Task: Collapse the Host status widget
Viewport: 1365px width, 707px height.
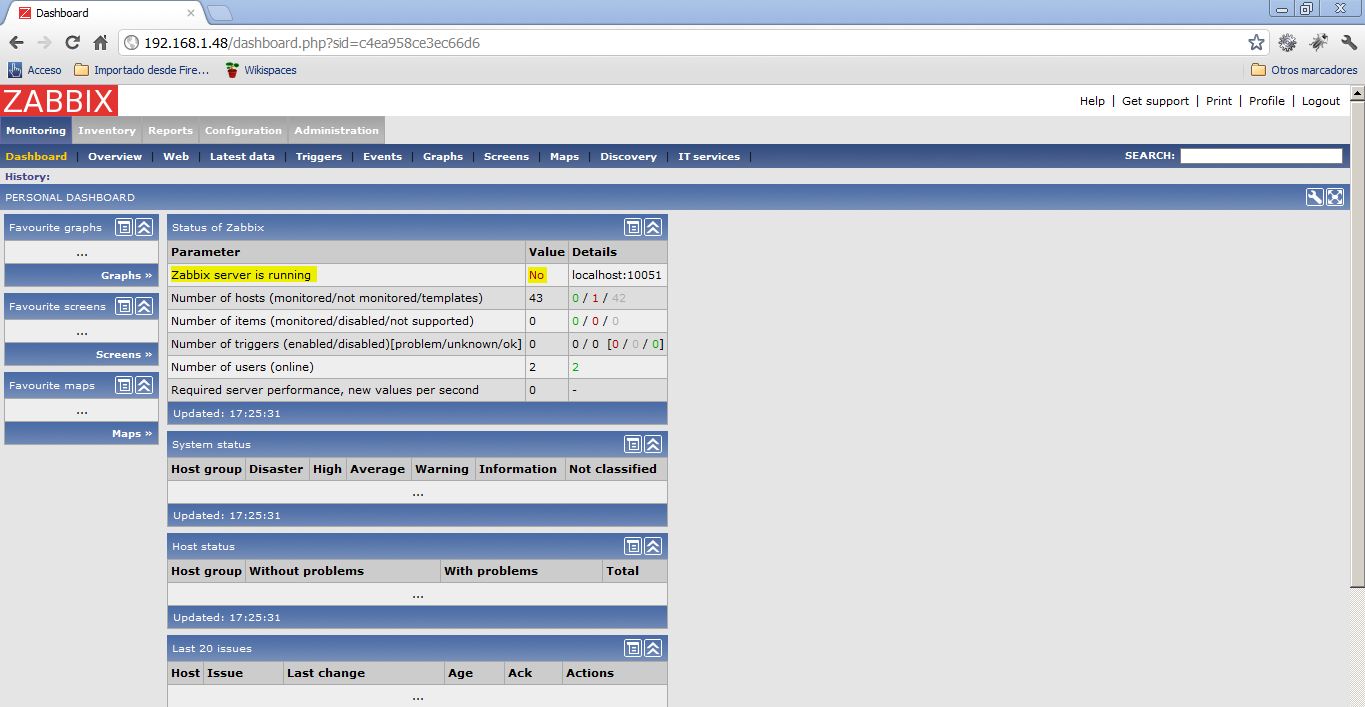Action: point(653,546)
